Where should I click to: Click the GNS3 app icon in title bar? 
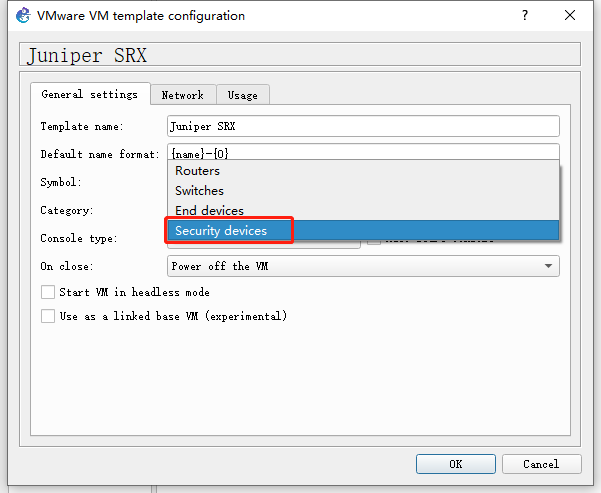point(23,16)
